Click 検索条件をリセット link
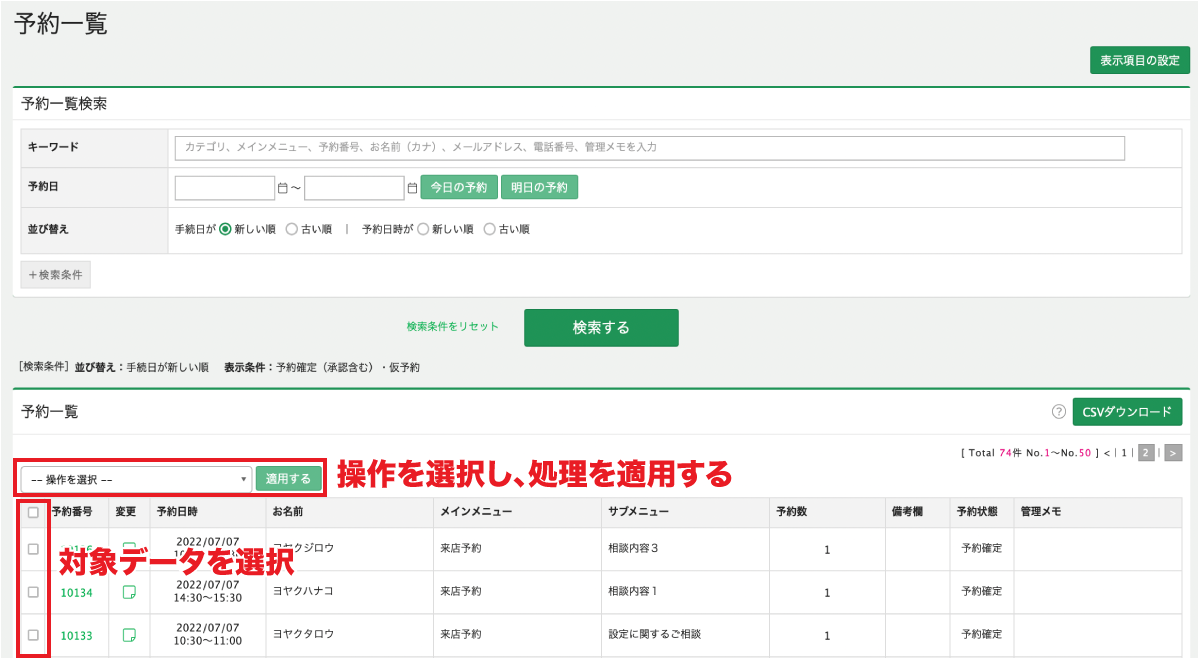Image resolution: width=1198 pixels, height=658 pixels. click(452, 326)
